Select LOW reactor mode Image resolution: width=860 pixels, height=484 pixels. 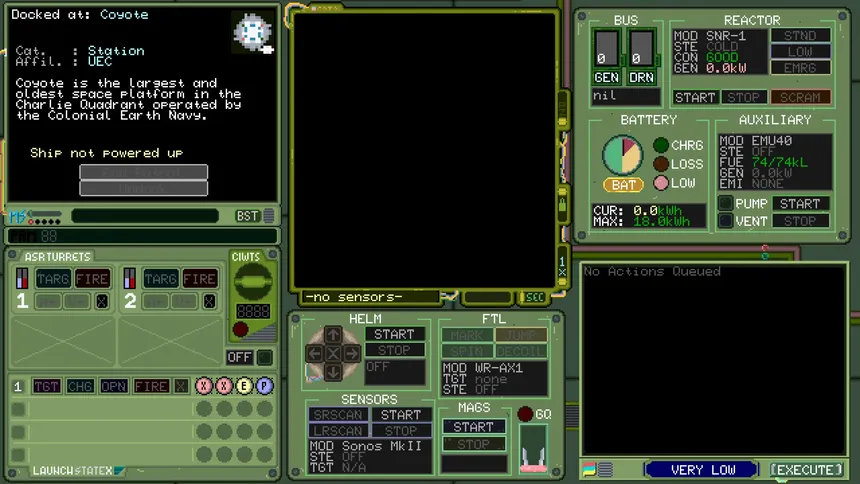pos(800,52)
